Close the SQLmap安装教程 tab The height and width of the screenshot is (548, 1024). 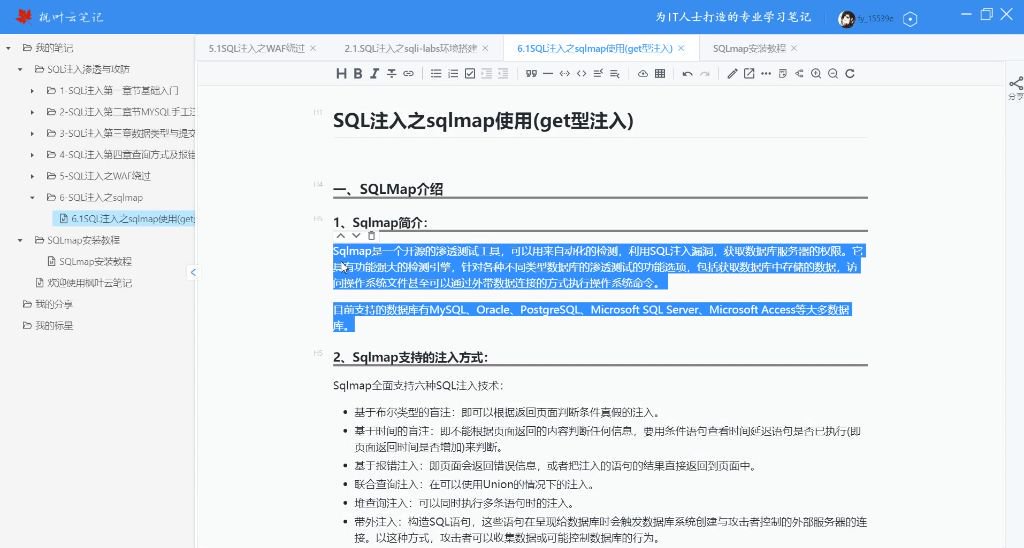pyautogui.click(x=794, y=48)
